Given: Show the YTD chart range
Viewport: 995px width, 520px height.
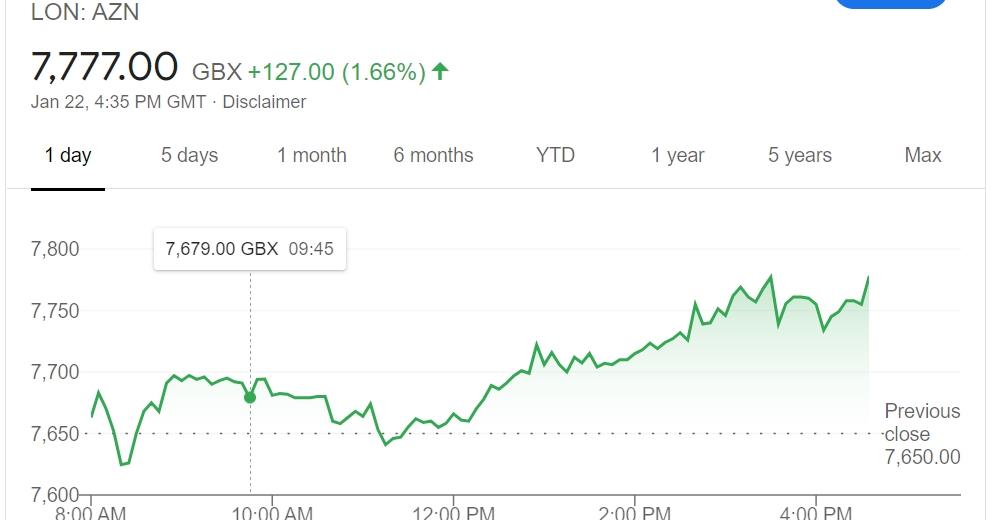Looking at the screenshot, I should [x=555, y=156].
